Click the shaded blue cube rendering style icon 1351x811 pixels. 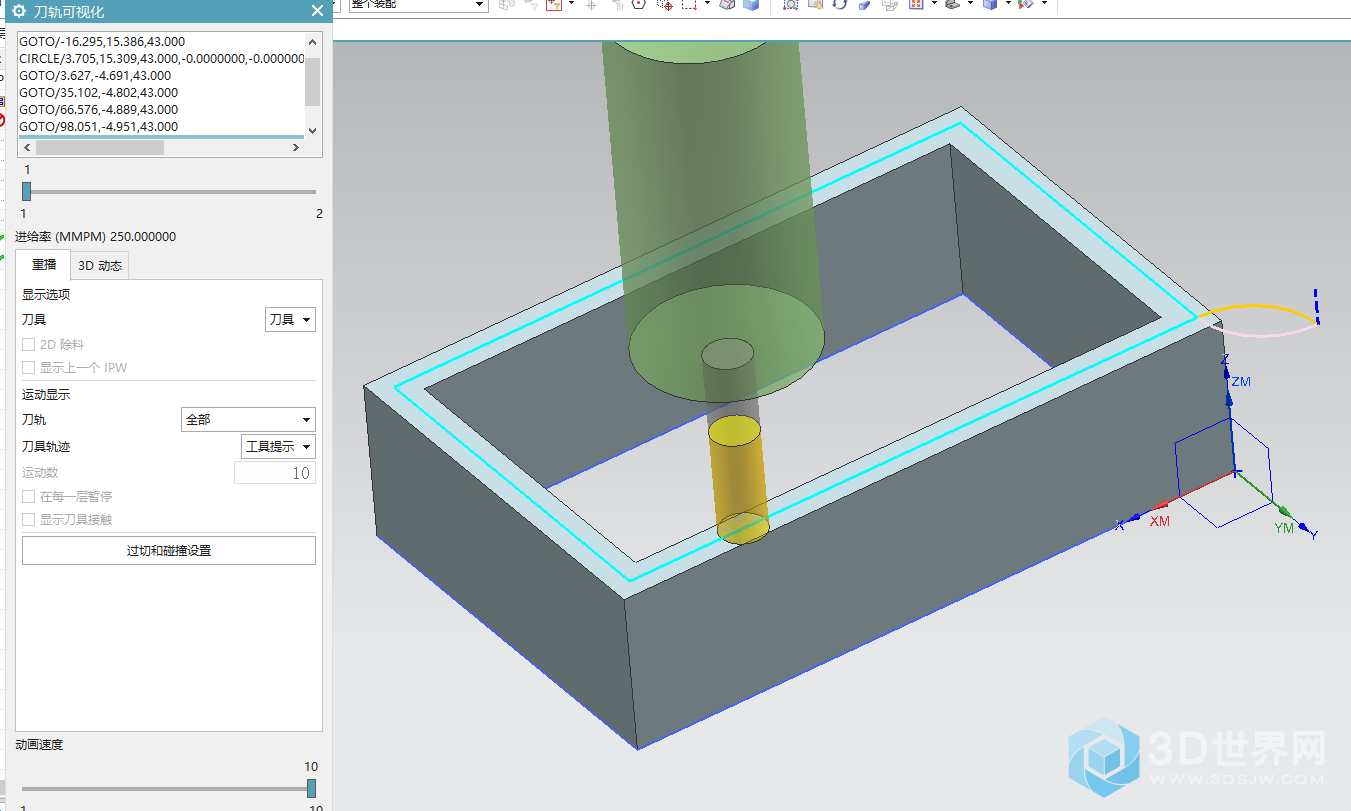pyautogui.click(x=989, y=5)
